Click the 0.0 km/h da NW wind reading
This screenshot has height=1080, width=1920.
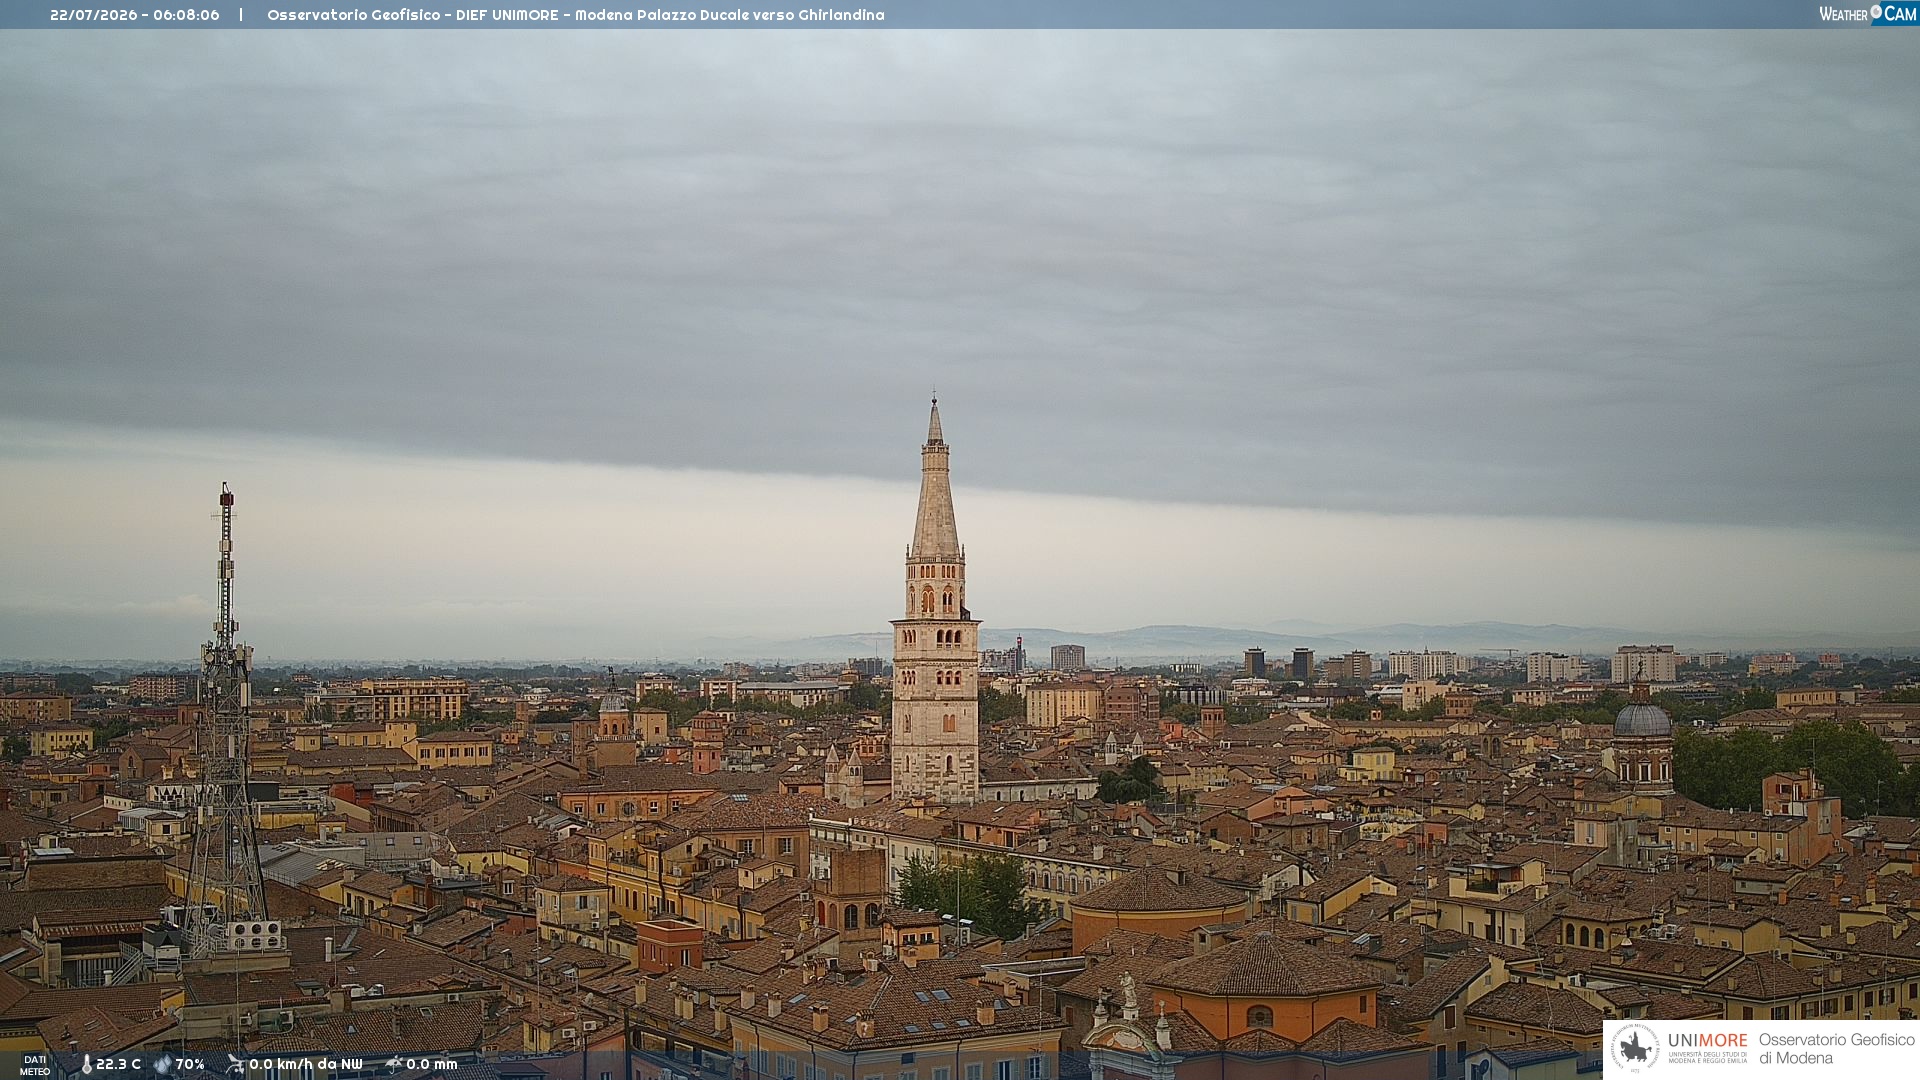pos(306,1064)
